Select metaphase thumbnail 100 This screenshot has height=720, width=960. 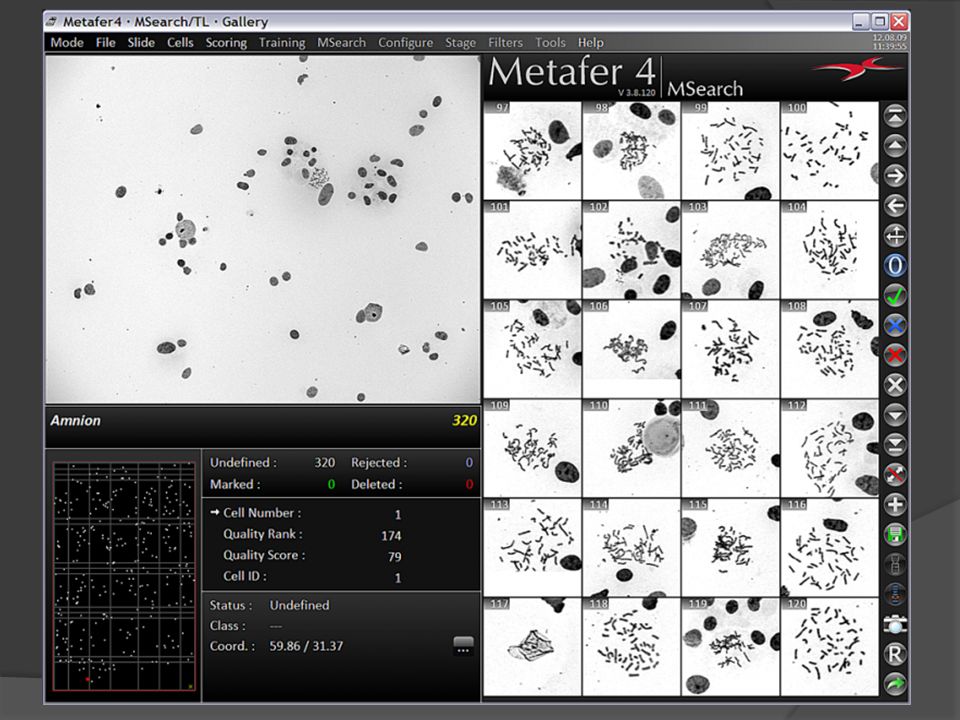pos(830,151)
